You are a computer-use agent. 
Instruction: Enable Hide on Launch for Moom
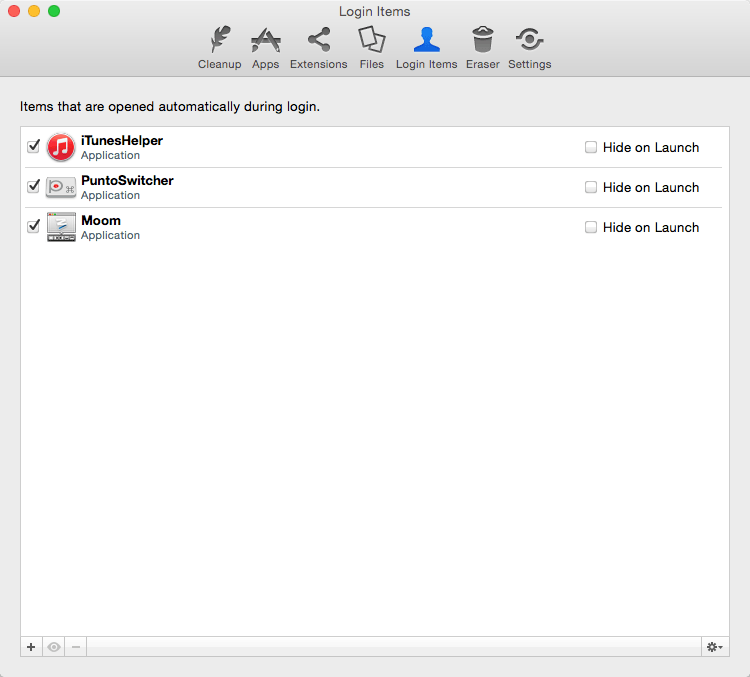[591, 227]
